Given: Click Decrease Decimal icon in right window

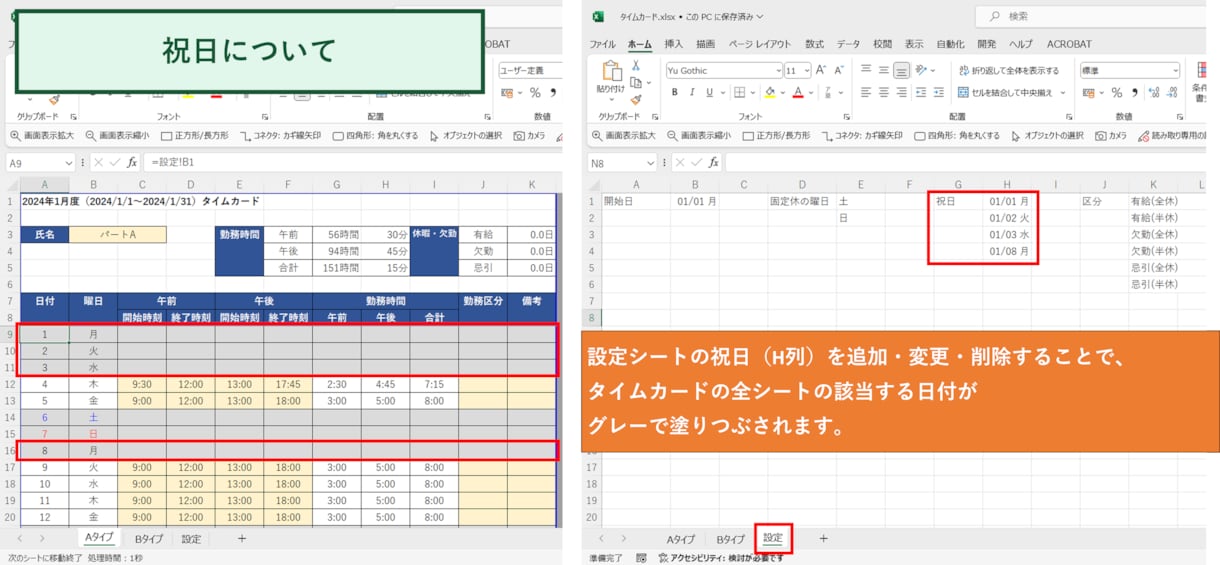Looking at the screenshot, I should (1172, 92).
